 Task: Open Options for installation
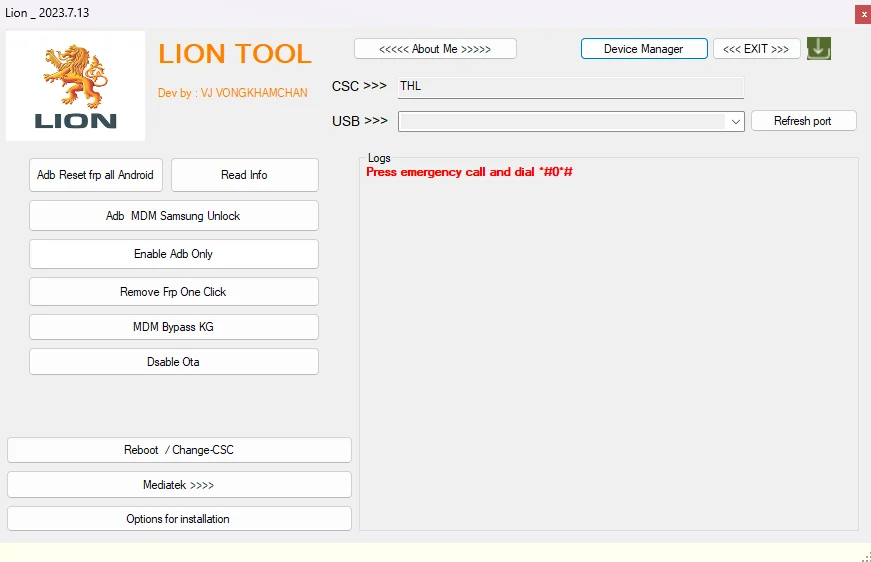point(179,519)
